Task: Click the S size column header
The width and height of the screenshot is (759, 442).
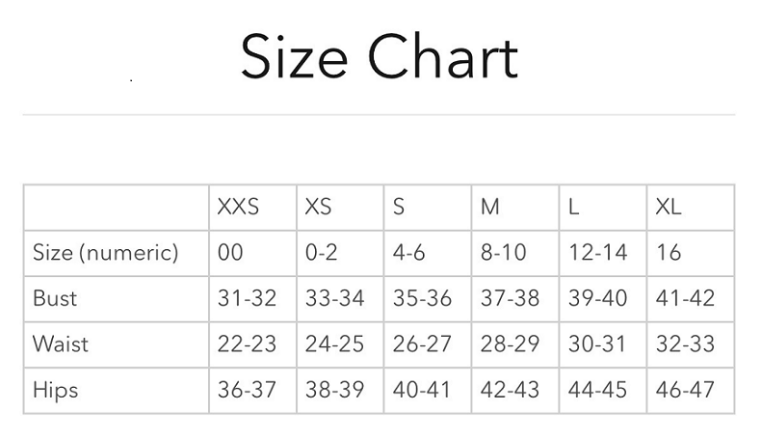Action: [x=399, y=207]
